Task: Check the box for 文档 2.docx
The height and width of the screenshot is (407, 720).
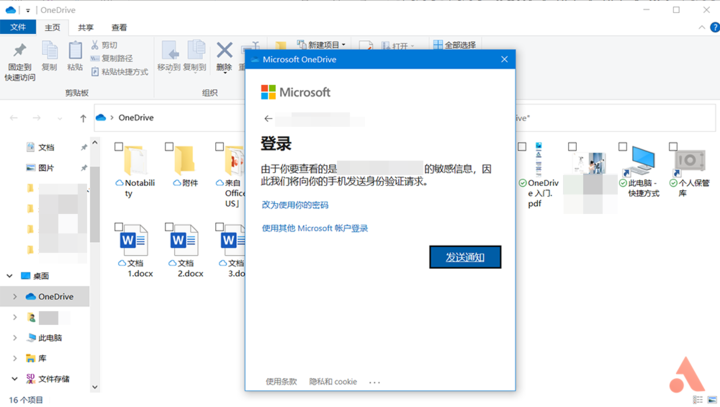Action: click(169, 227)
